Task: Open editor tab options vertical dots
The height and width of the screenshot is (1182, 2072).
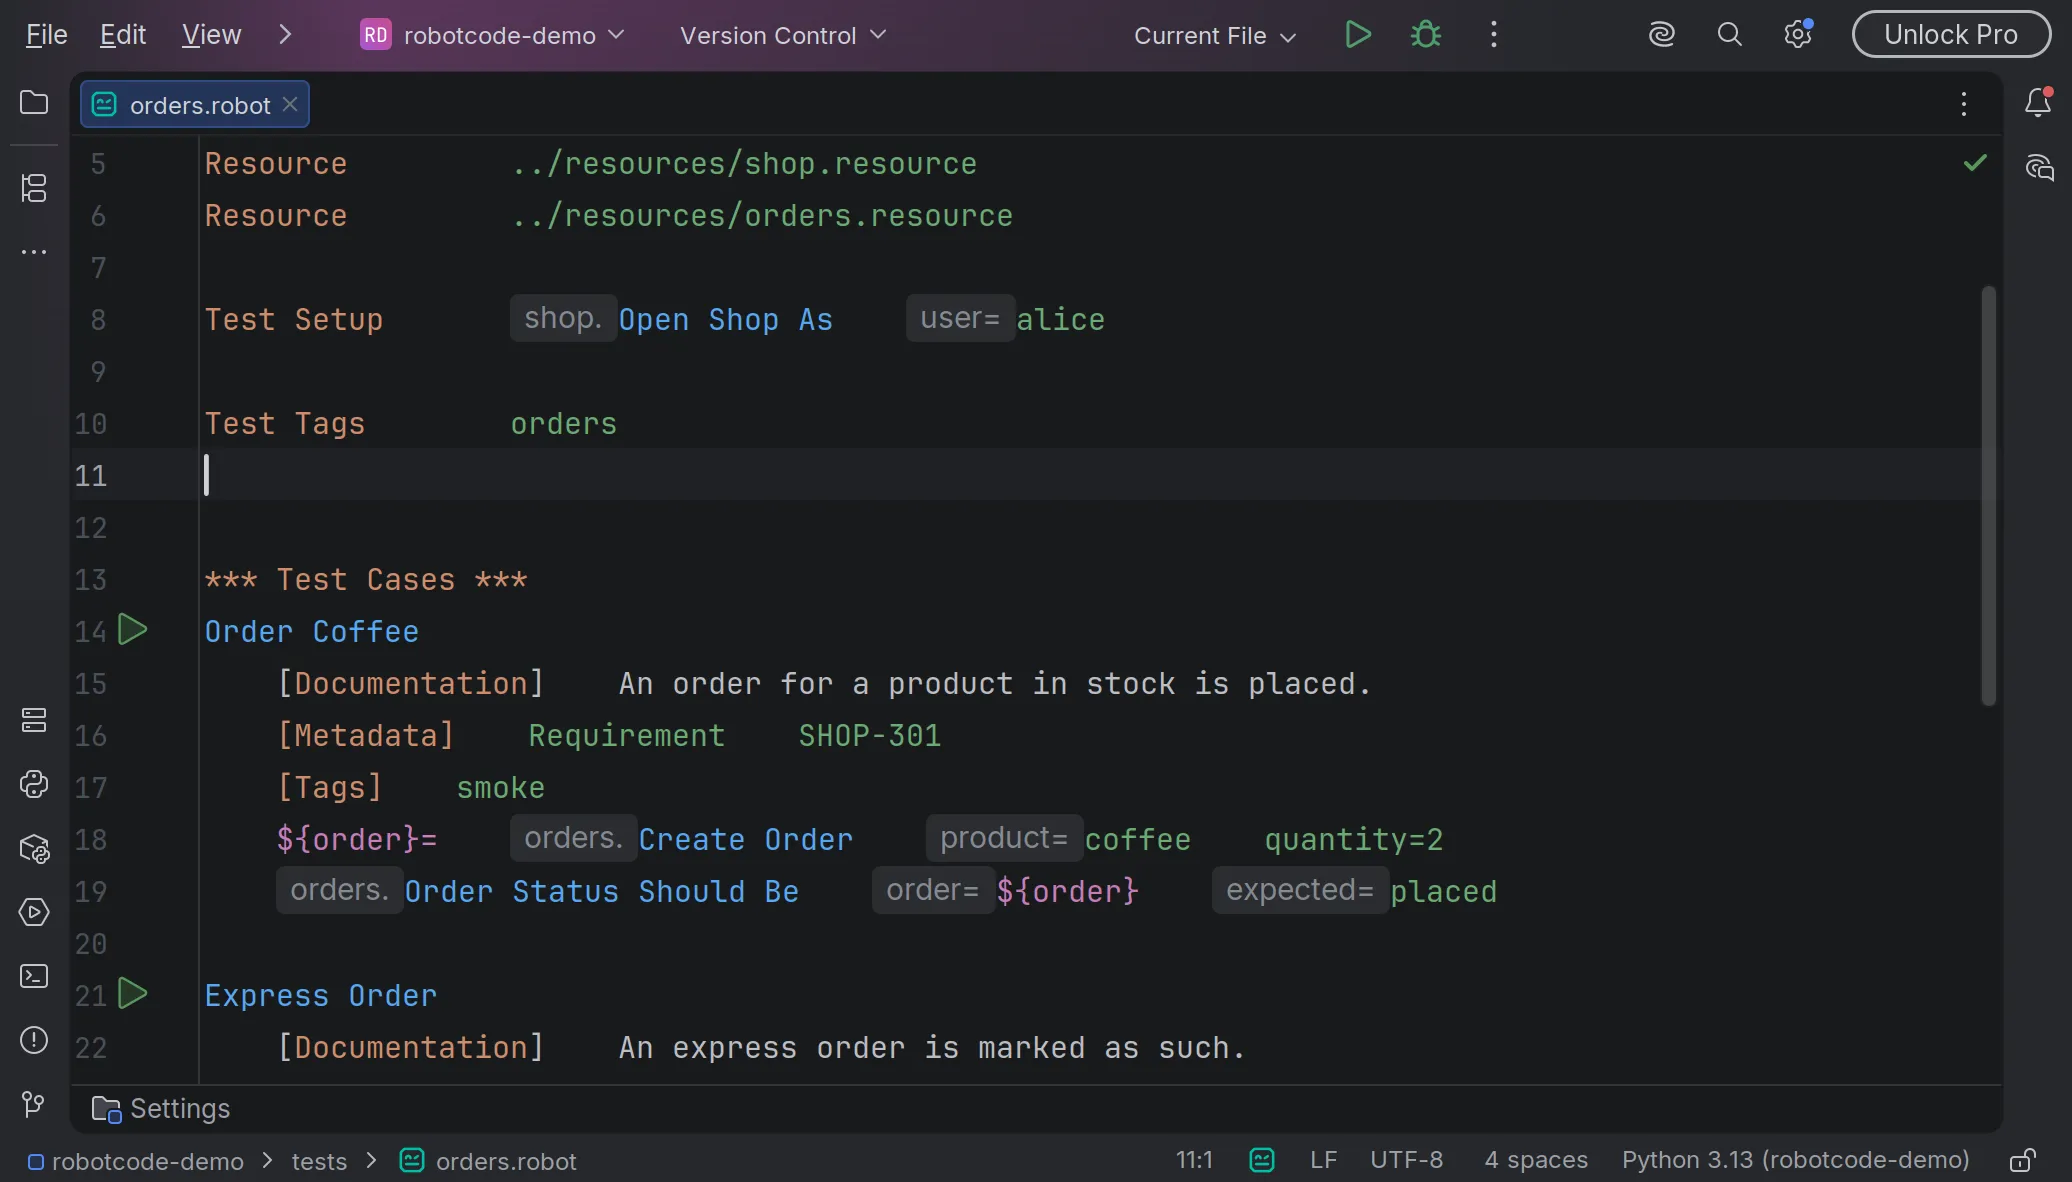Action: [1963, 104]
